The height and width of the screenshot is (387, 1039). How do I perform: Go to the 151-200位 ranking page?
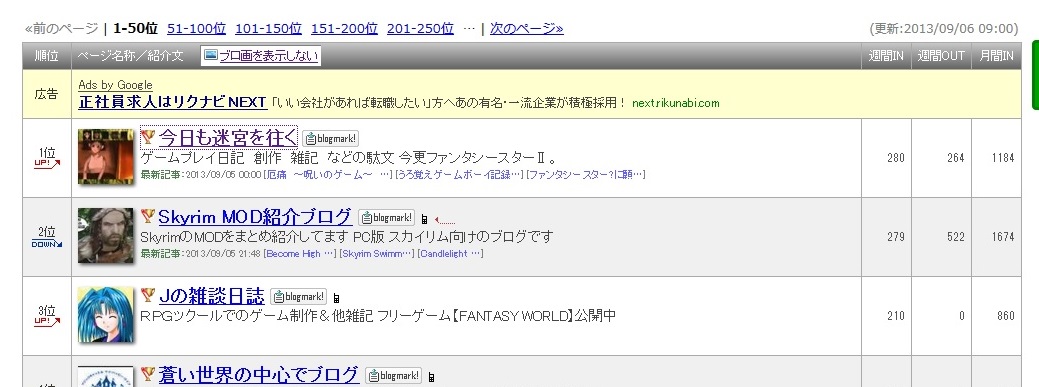pos(344,28)
